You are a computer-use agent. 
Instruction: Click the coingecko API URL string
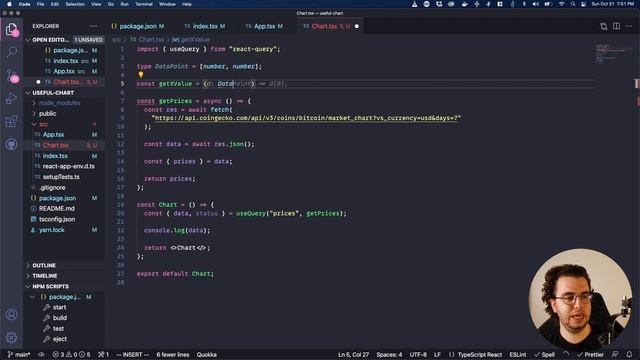coord(306,118)
